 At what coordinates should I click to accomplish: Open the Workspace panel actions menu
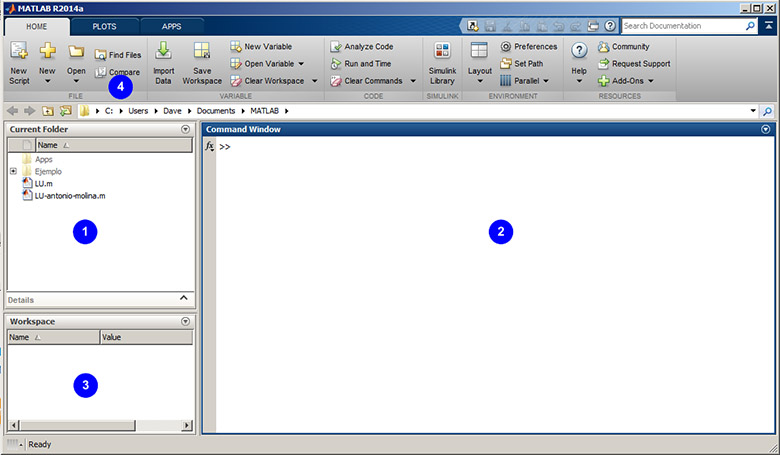point(186,321)
